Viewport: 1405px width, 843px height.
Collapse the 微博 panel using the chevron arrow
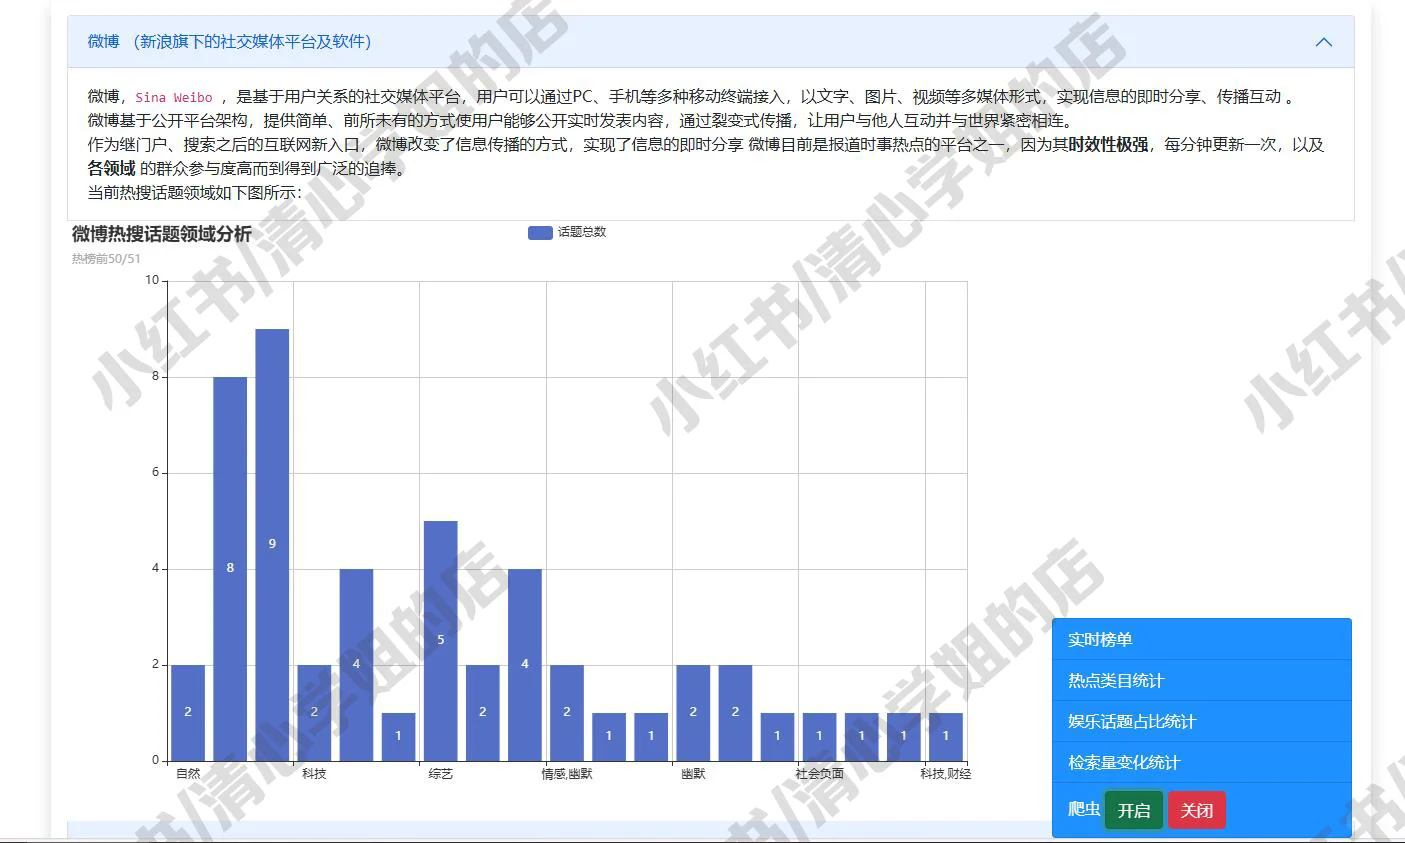[1323, 42]
